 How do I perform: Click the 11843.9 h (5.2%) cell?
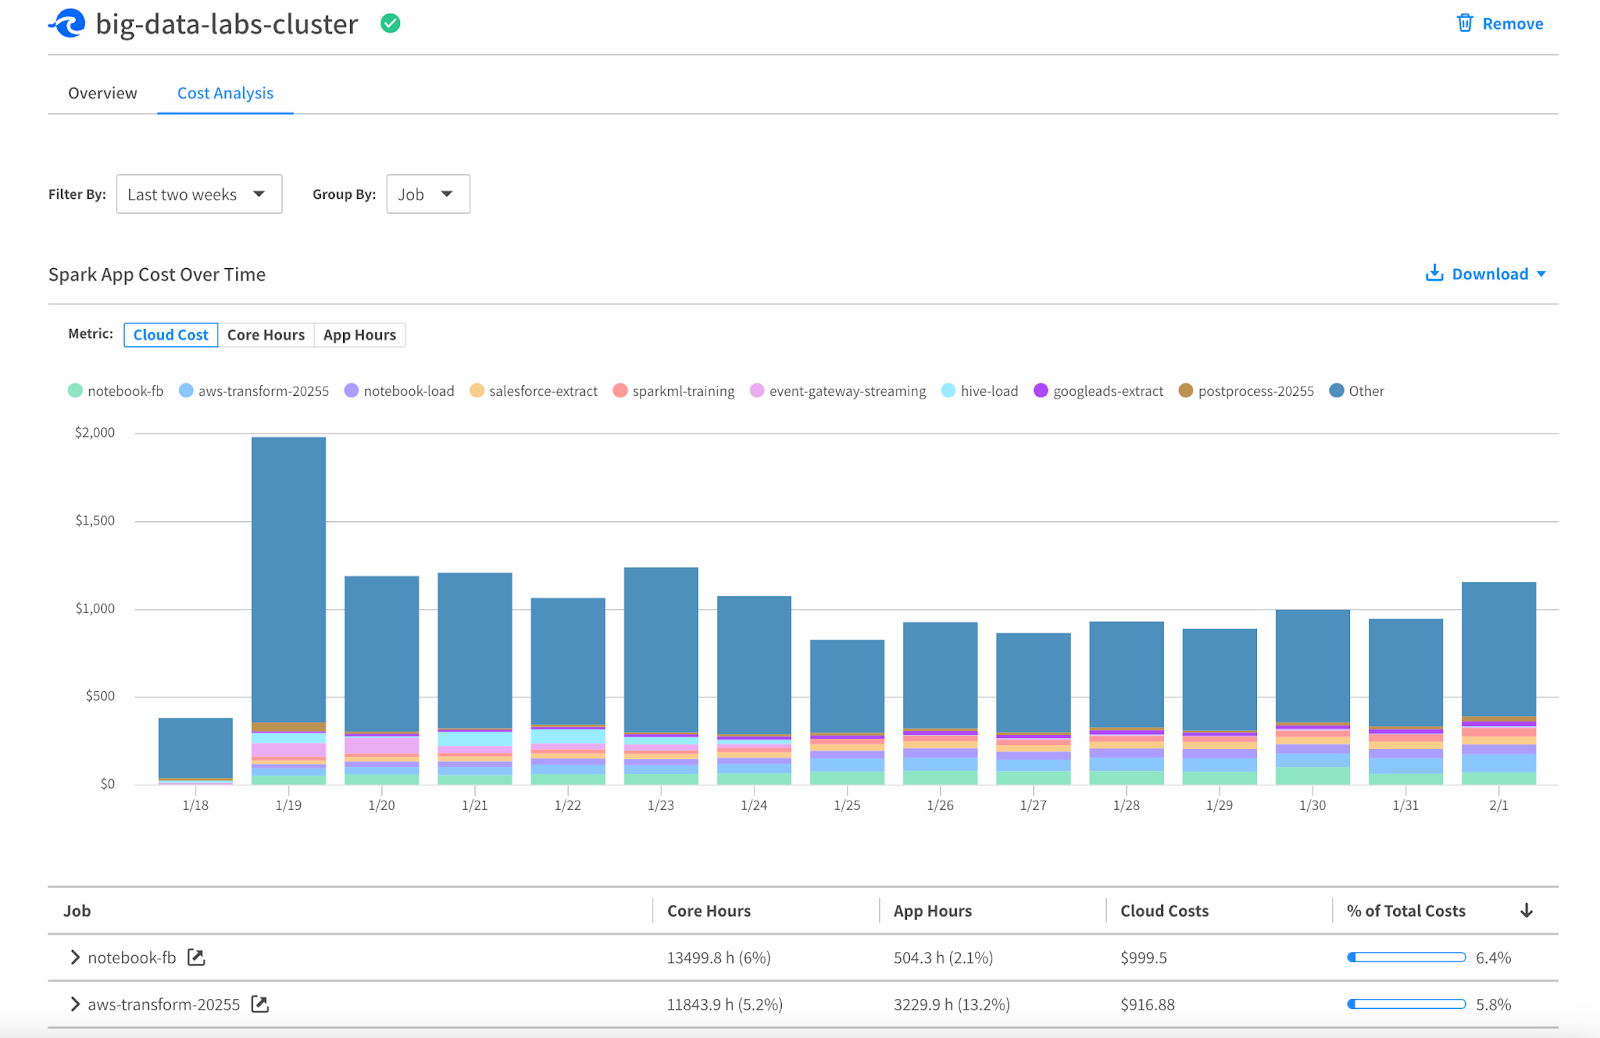coord(725,1004)
